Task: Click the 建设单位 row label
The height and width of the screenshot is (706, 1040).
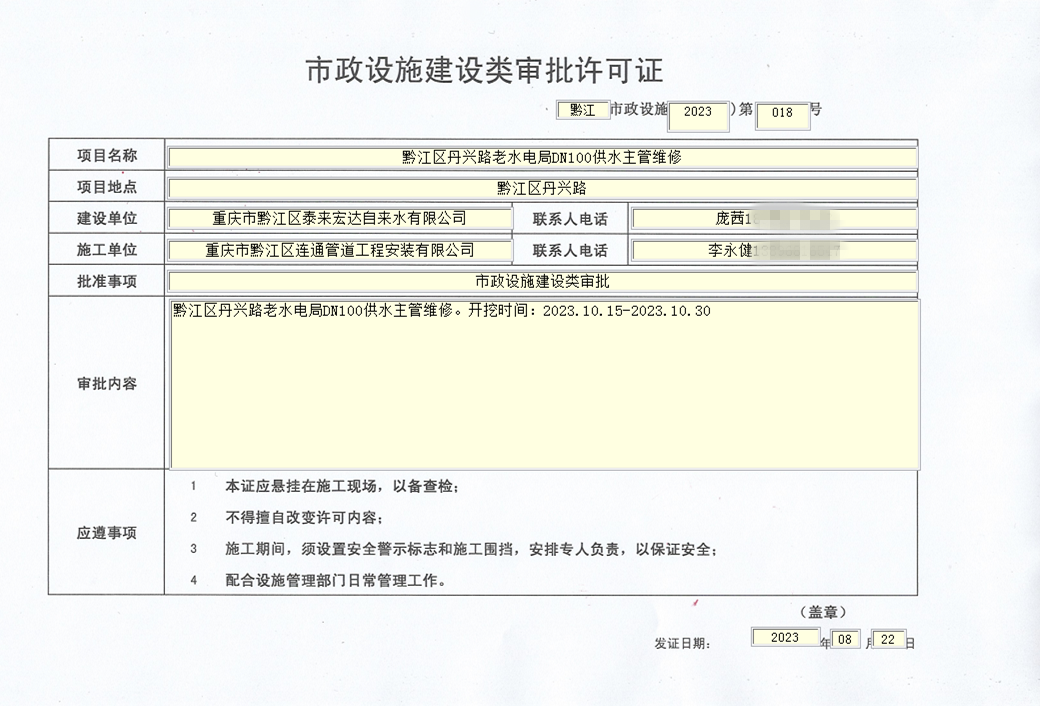Action: click(107, 218)
